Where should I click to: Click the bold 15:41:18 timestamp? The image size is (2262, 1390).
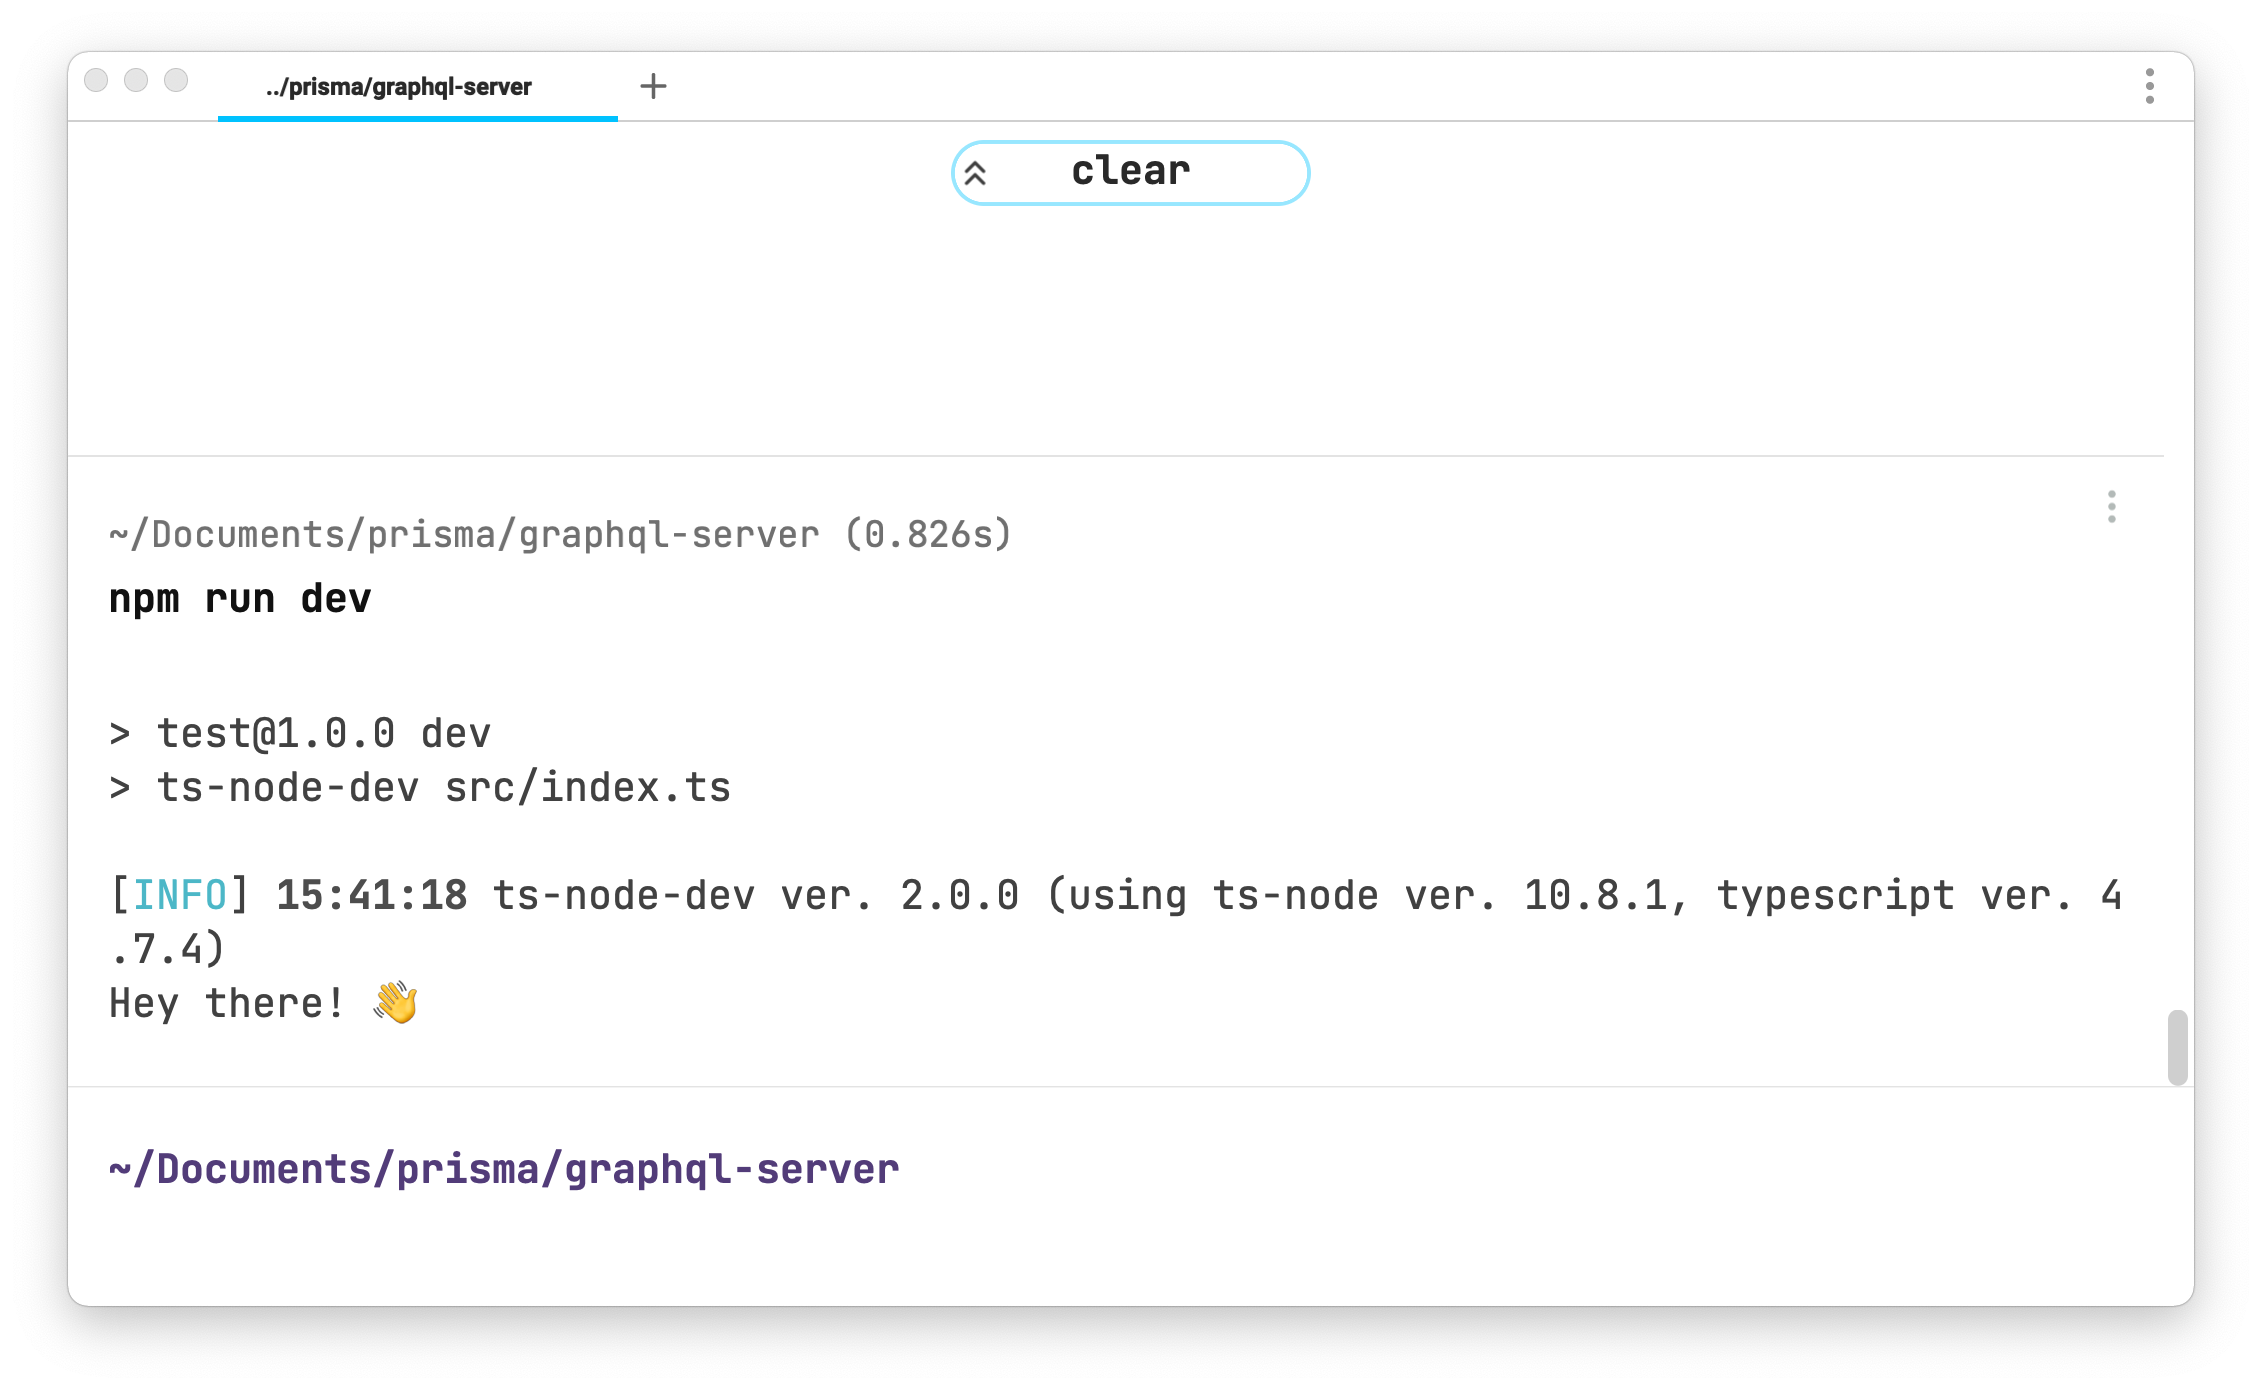tap(371, 895)
